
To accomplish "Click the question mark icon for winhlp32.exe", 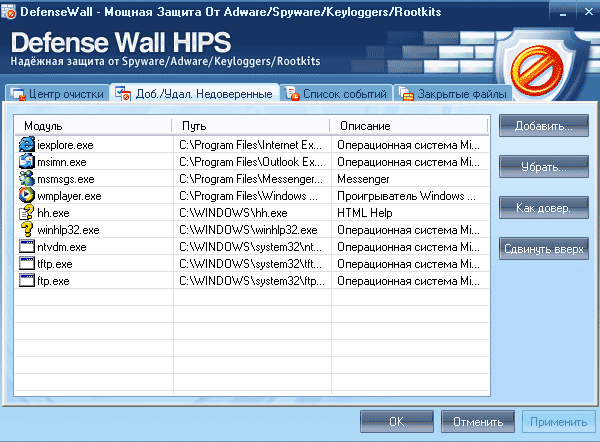I will click(x=26, y=229).
